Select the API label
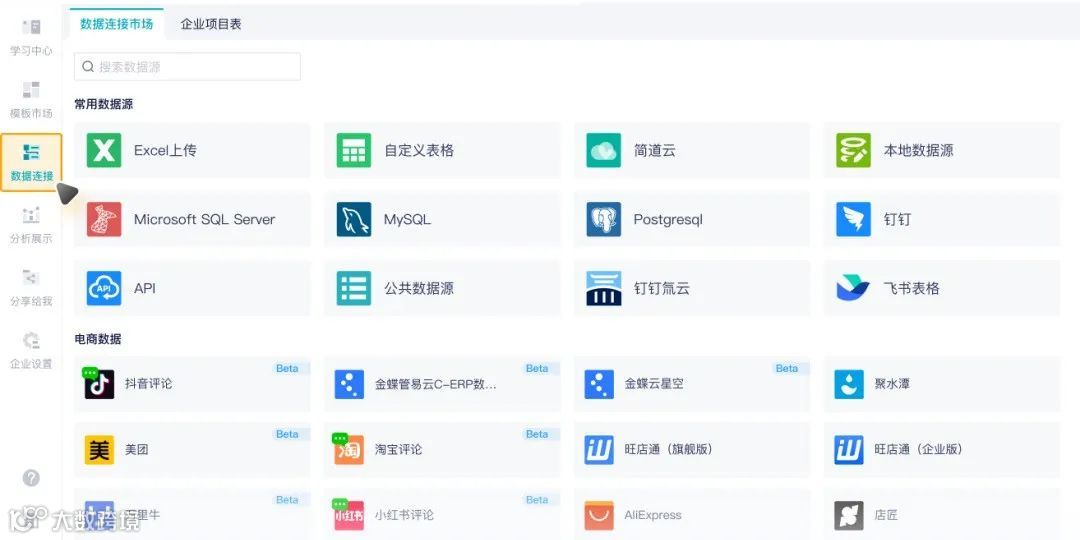 tap(145, 288)
